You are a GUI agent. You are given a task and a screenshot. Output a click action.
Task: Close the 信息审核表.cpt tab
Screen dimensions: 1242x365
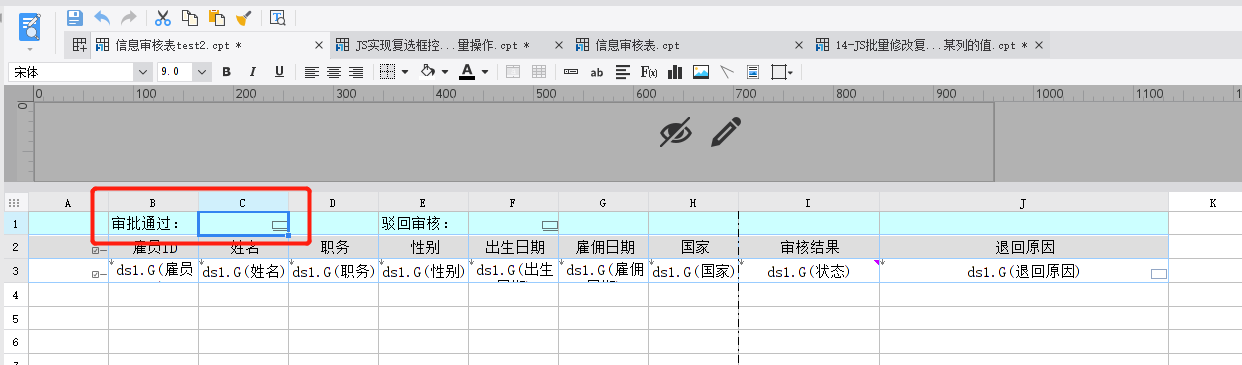click(x=799, y=45)
